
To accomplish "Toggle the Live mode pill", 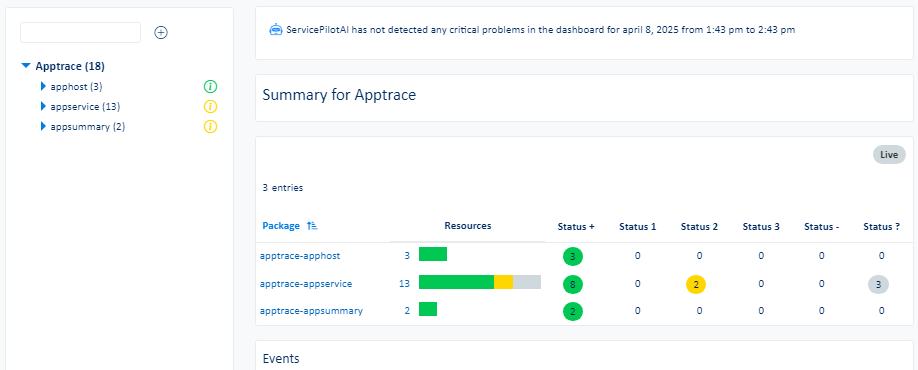I will pyautogui.click(x=889, y=155).
